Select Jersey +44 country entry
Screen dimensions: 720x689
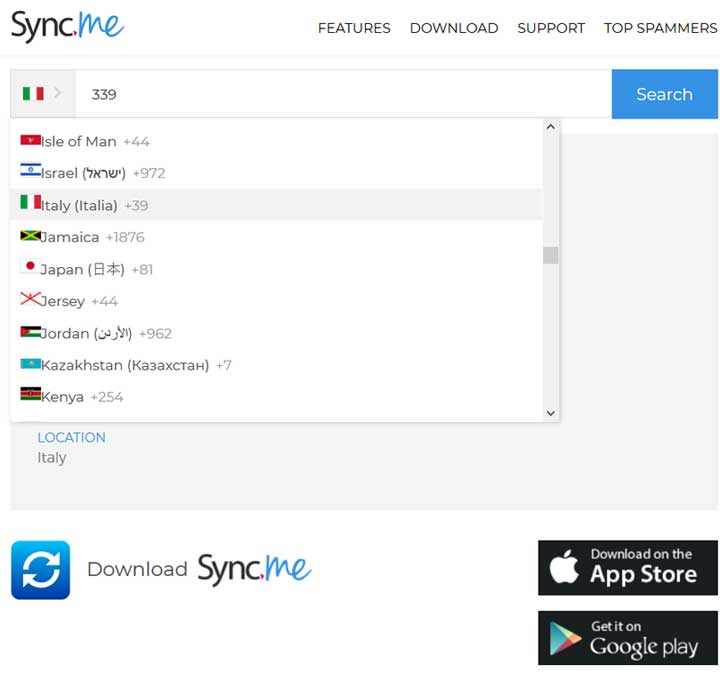pyautogui.click(x=276, y=301)
